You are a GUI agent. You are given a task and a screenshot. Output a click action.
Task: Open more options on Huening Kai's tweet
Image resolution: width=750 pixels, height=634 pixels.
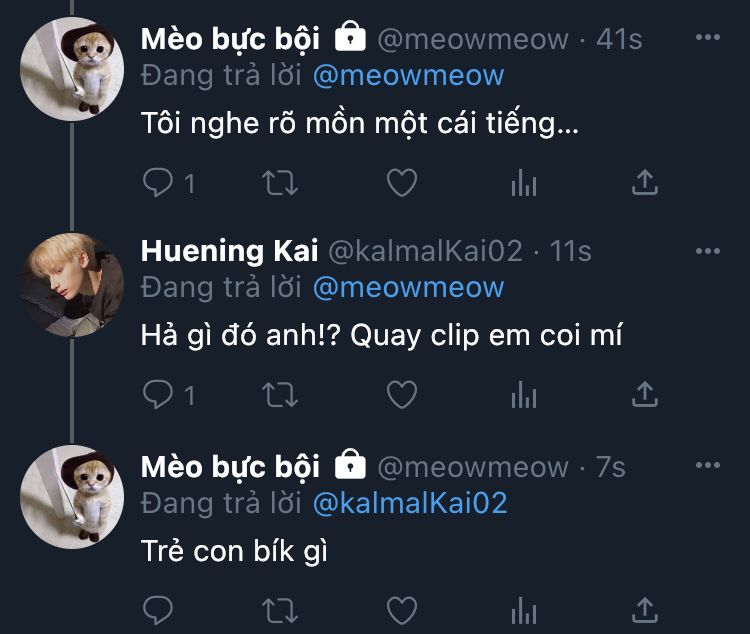click(707, 251)
